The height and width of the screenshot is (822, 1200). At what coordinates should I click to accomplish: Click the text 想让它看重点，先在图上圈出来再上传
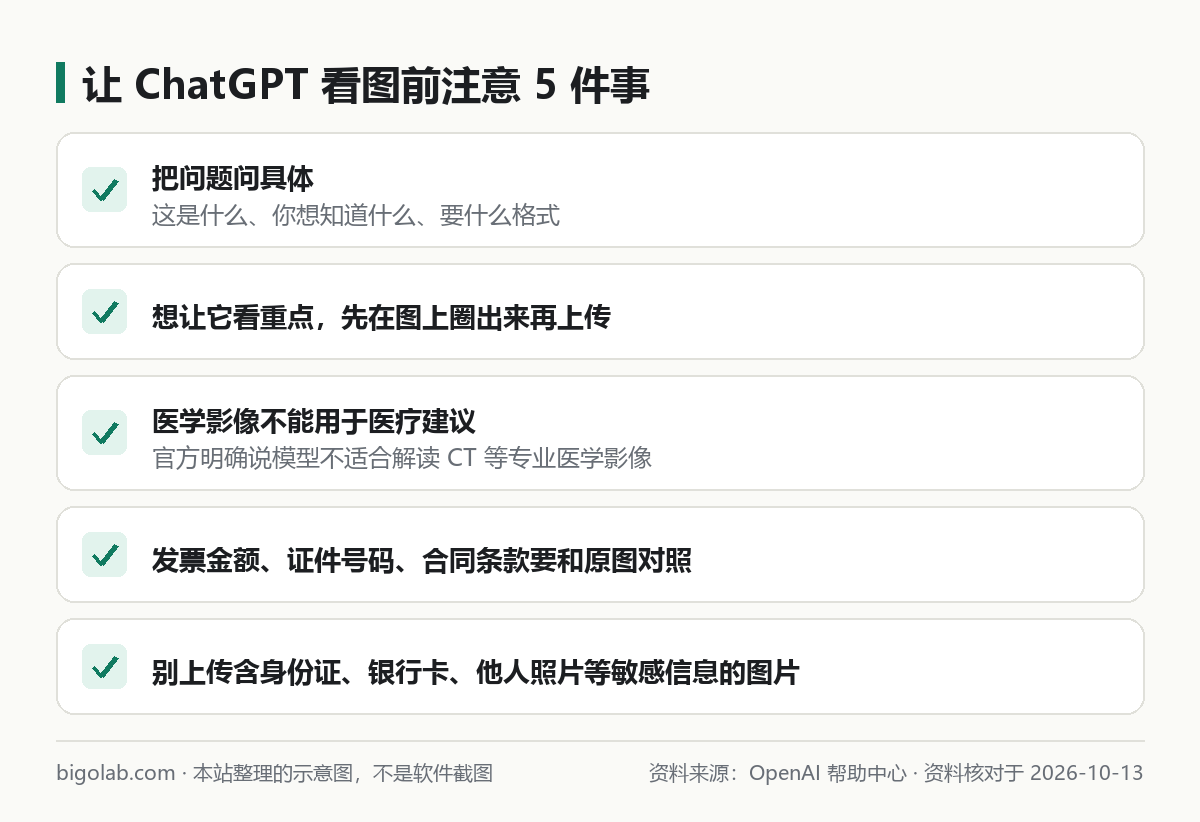[x=381, y=318]
